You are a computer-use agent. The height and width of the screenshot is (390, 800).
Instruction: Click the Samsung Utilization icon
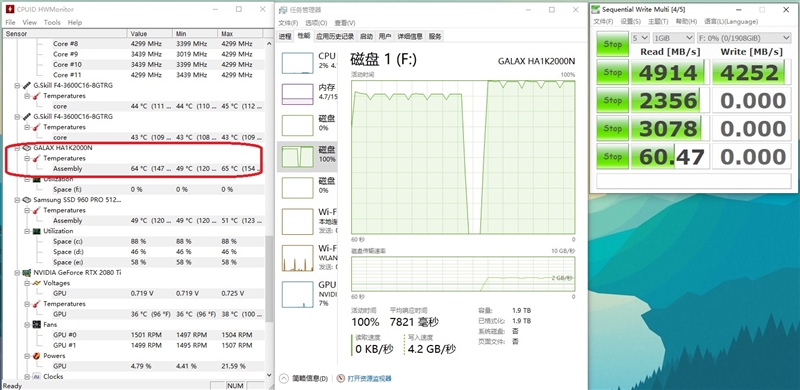[36, 231]
